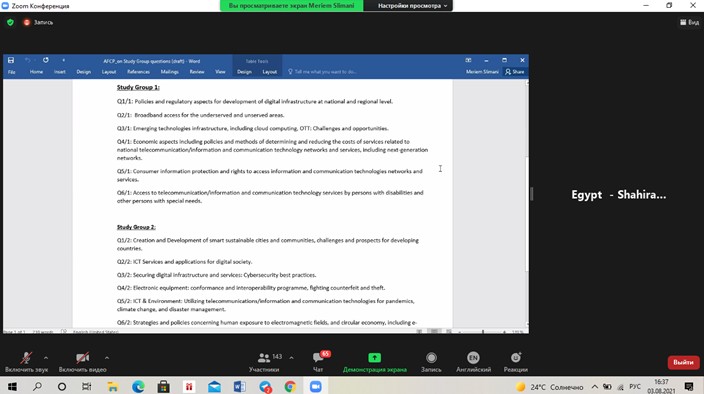Switch to the Review ribbon tab
The height and width of the screenshot is (394, 704).
coord(197,72)
